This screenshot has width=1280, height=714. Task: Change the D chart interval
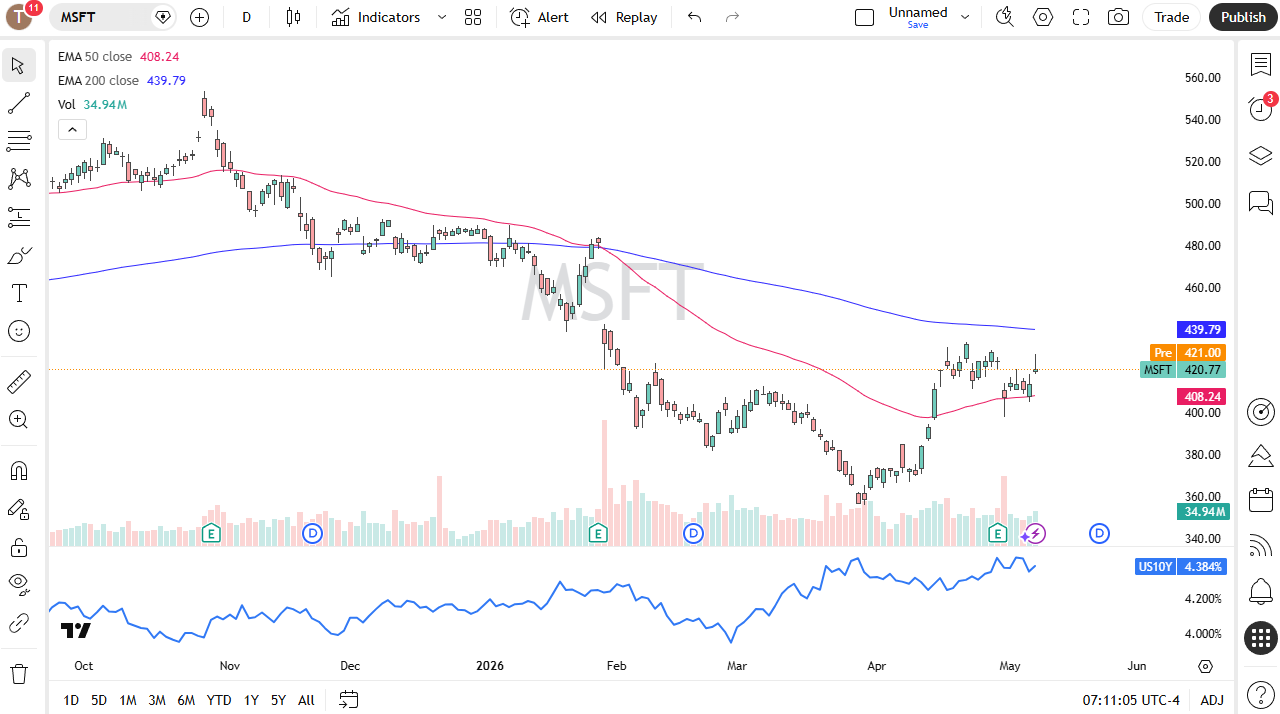(246, 17)
